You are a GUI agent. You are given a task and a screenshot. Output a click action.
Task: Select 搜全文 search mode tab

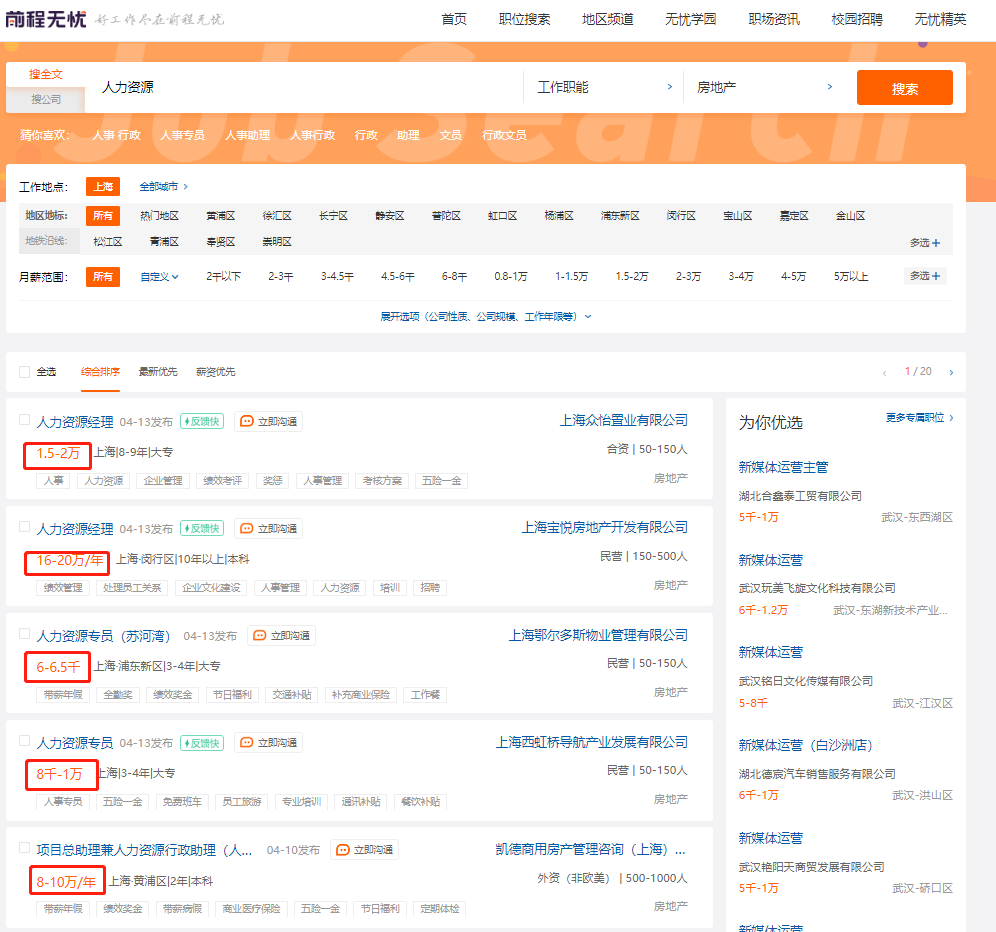[x=46, y=74]
